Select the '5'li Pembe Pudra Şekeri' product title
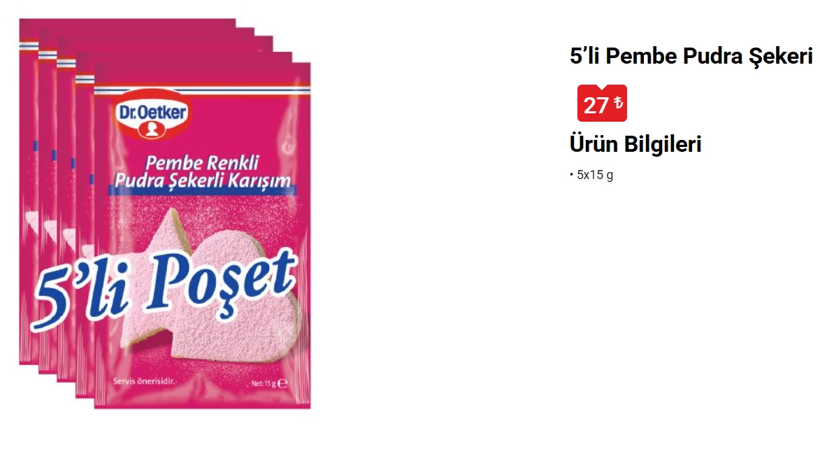Viewport: 820px width, 454px height. (x=691, y=56)
